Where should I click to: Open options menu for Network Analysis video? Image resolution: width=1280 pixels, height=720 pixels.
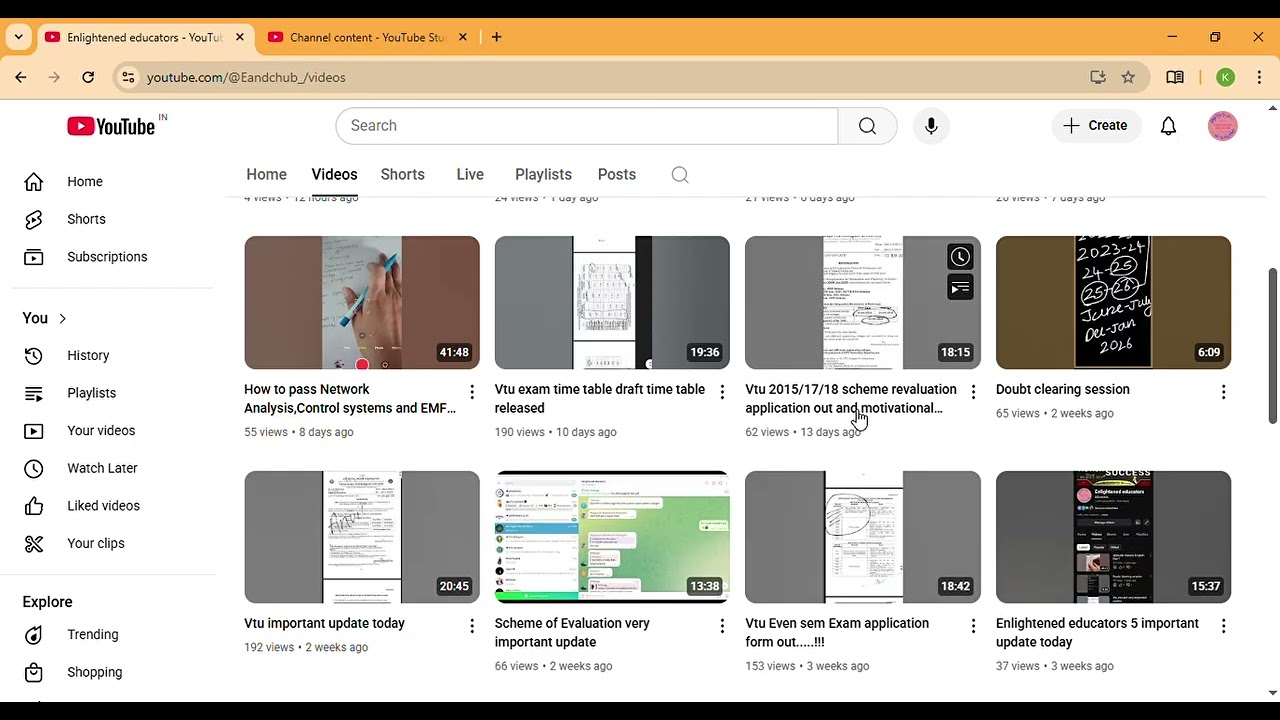[x=472, y=392]
